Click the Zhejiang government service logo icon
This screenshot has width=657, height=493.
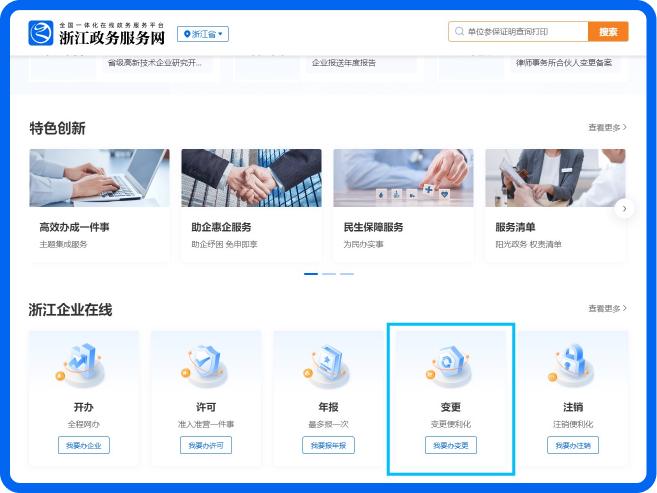(x=41, y=33)
